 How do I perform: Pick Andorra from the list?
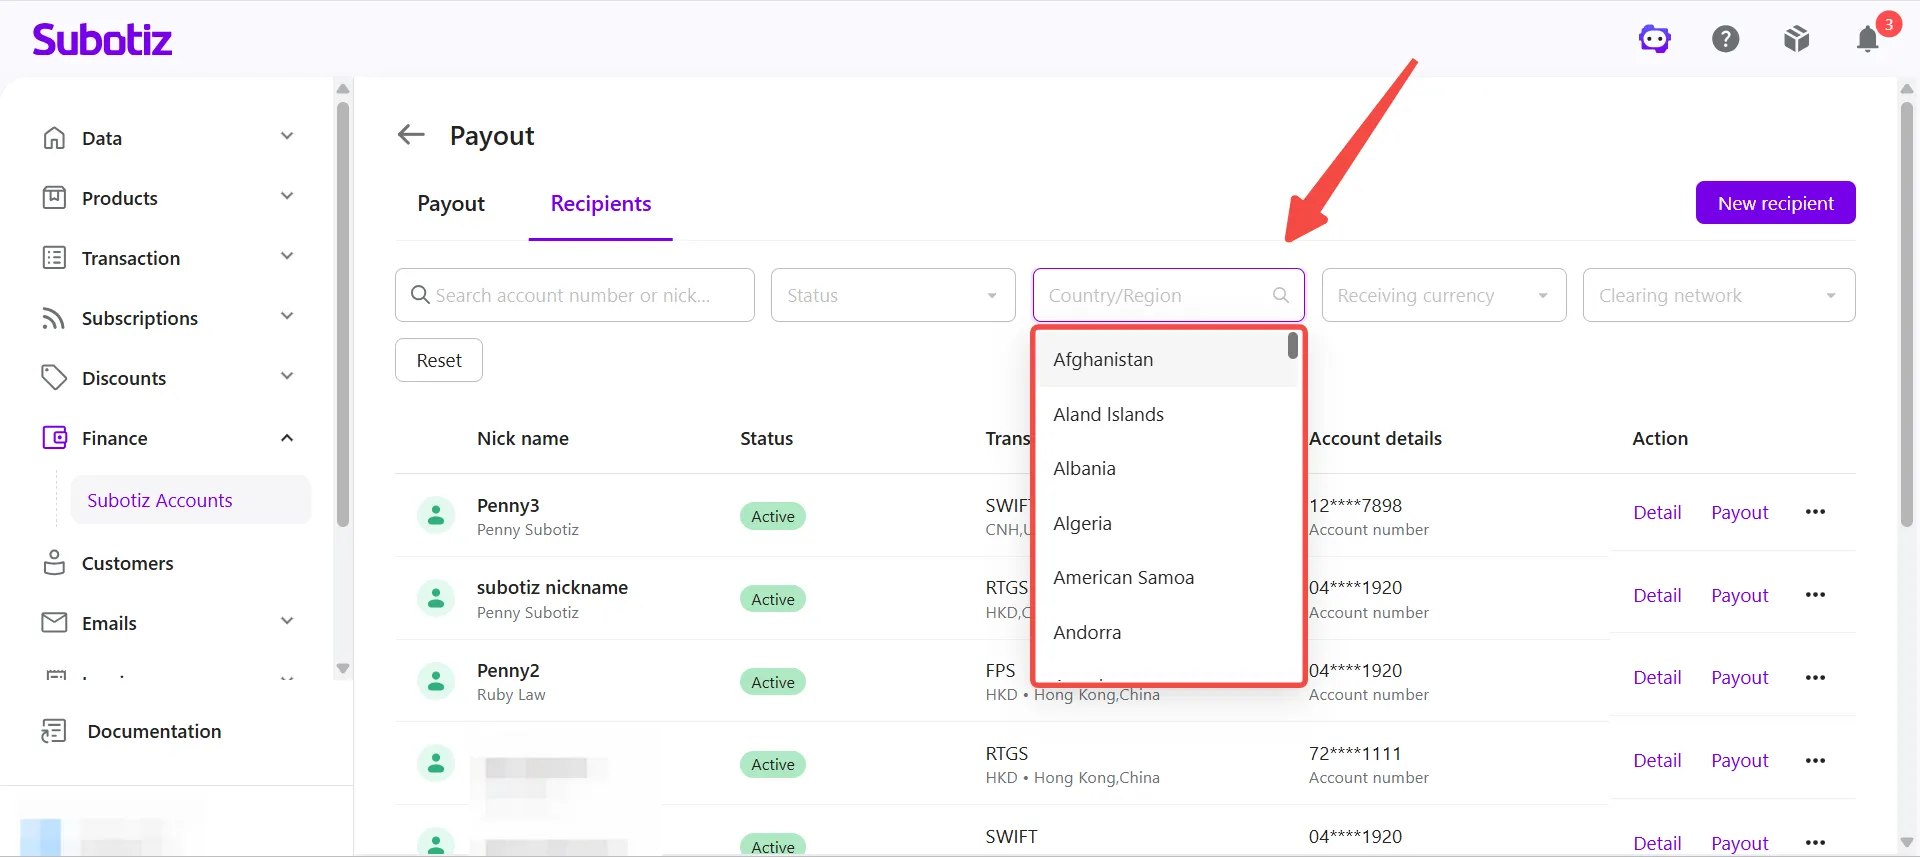[x=1167, y=632]
